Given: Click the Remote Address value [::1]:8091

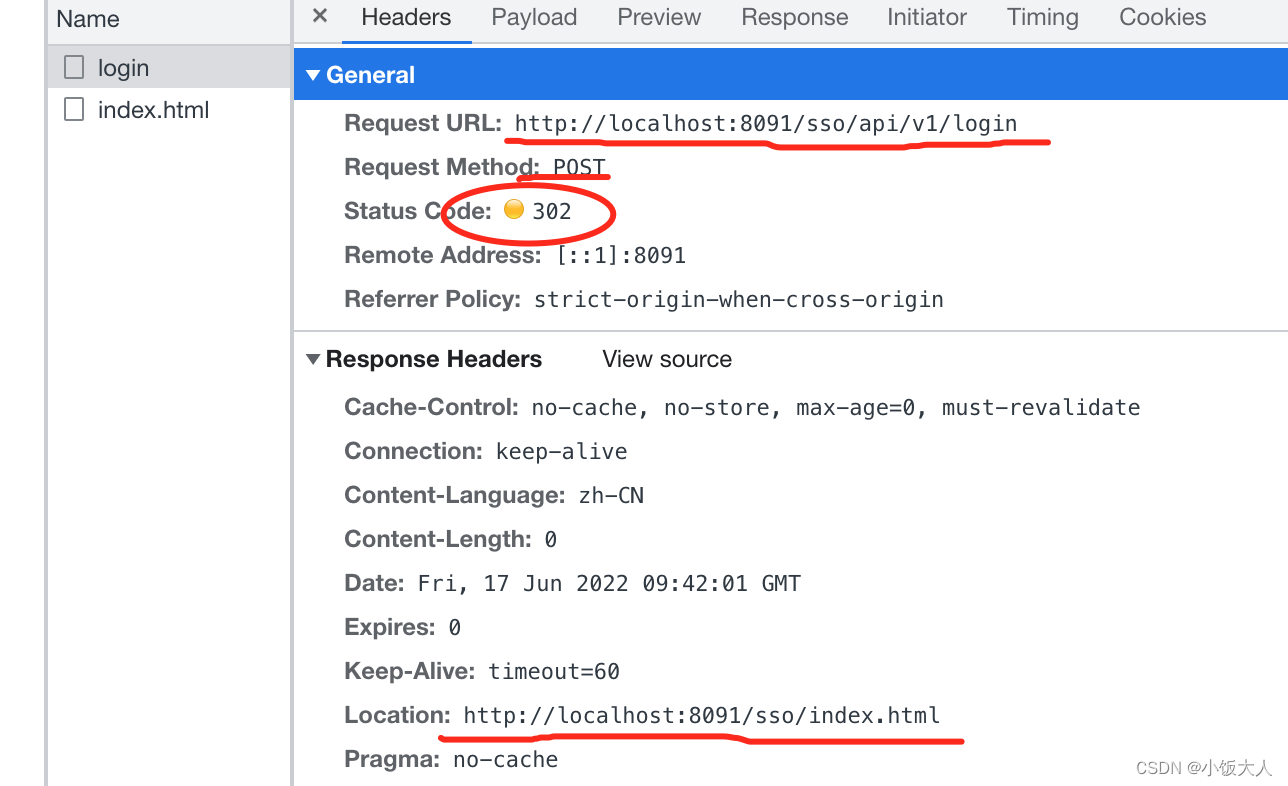Looking at the screenshot, I should [x=622, y=256].
